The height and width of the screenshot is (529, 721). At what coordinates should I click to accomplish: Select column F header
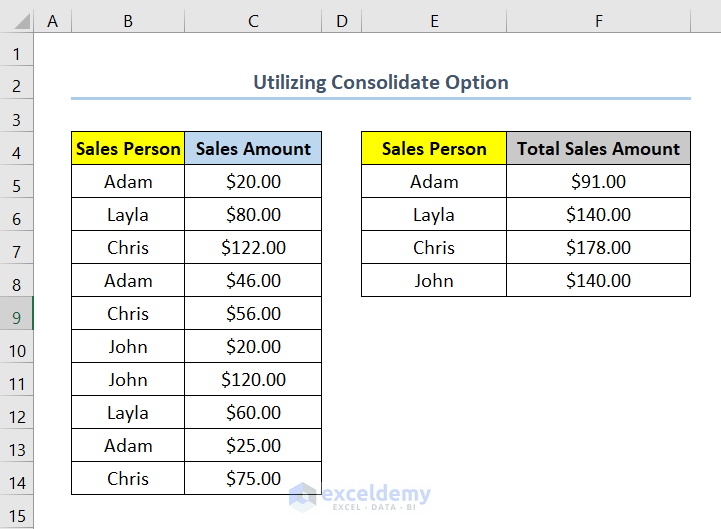[598, 18]
